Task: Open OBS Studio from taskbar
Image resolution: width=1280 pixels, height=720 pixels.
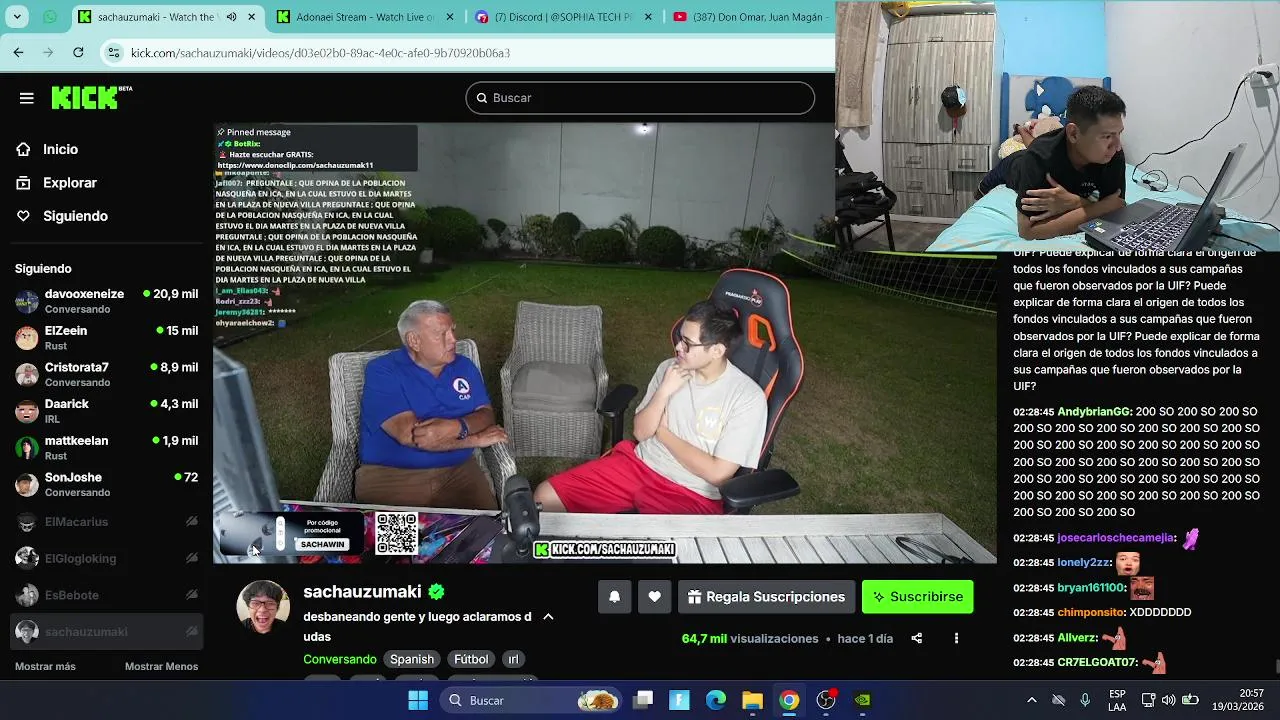Action: (x=826, y=700)
